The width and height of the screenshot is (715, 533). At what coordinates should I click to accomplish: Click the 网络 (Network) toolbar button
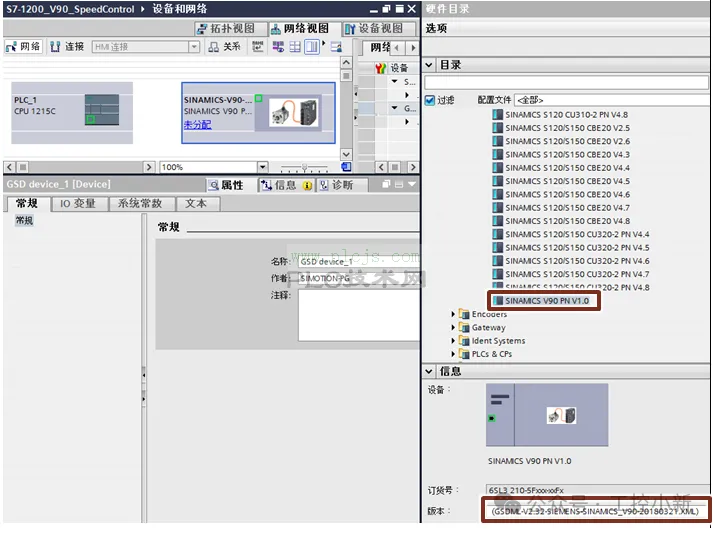[x=23, y=47]
